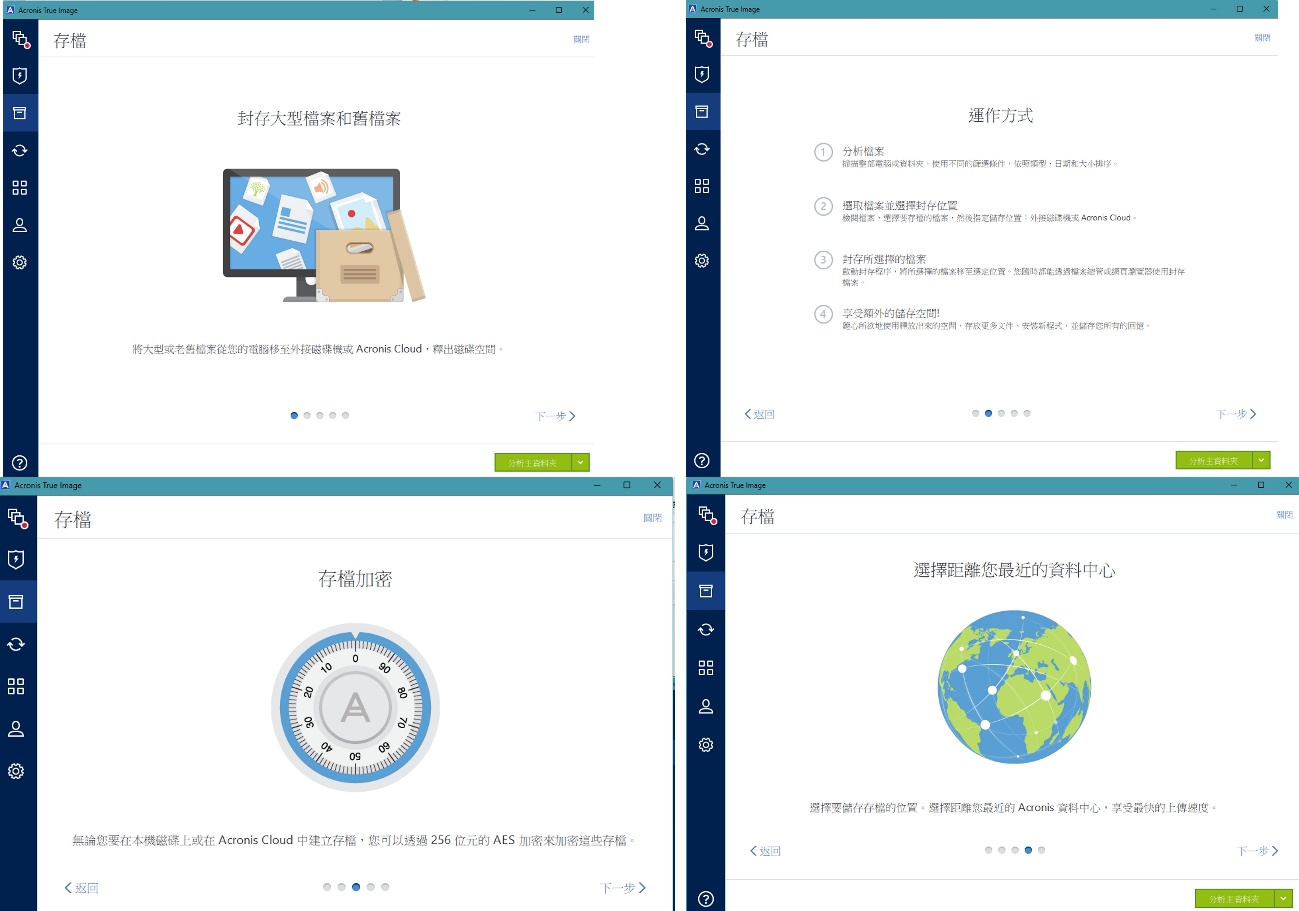Open Backup icon in 選擇距離您最近的資料中心 window

tap(707, 515)
